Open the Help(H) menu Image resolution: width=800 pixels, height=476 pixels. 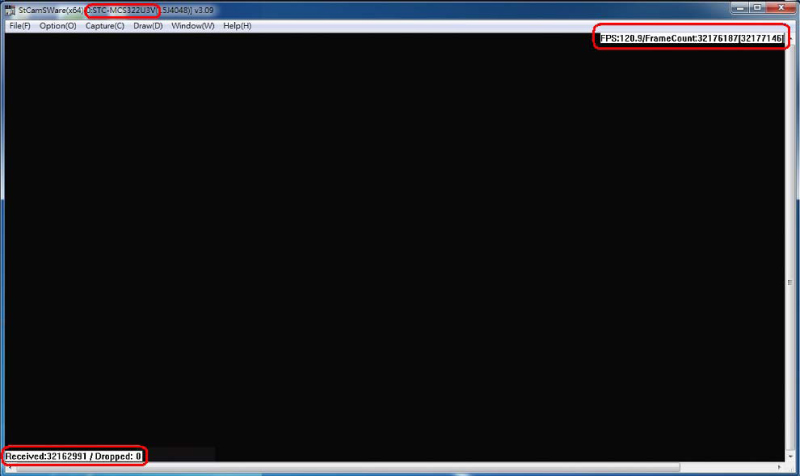point(237,25)
